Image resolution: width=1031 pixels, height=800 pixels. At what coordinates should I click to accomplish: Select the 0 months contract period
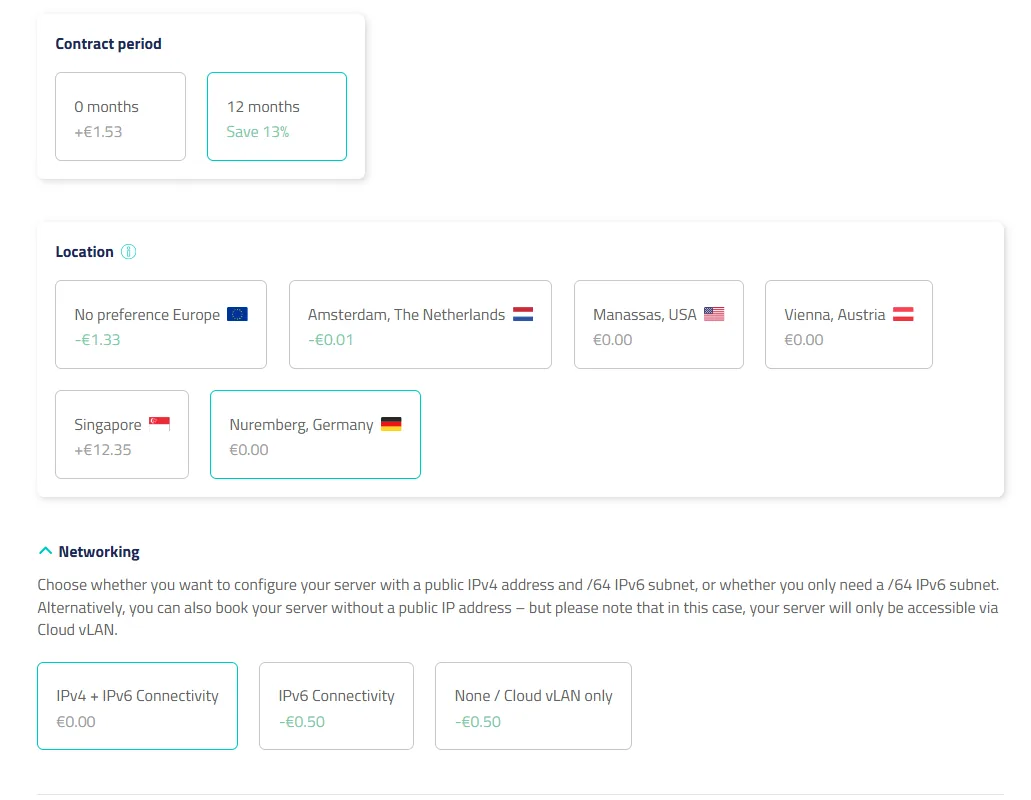click(120, 116)
